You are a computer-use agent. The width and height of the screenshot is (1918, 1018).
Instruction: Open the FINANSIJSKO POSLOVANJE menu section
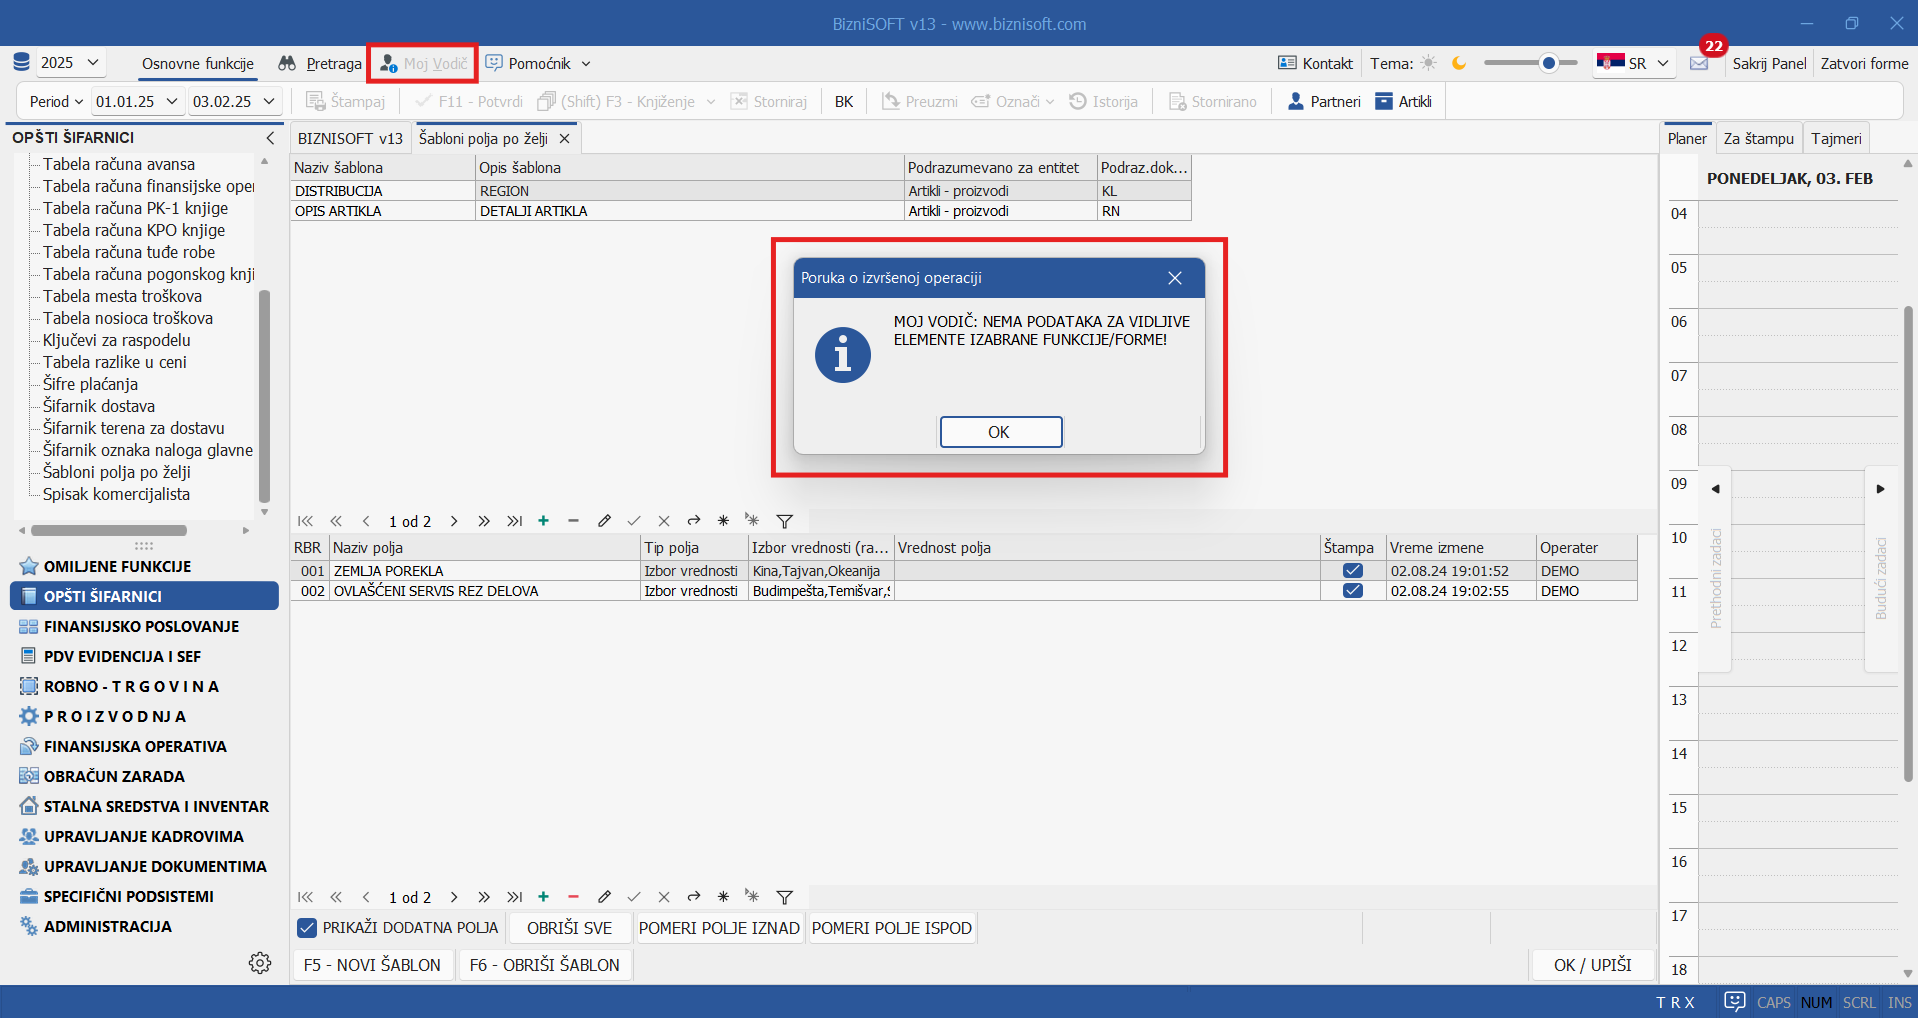click(x=141, y=626)
